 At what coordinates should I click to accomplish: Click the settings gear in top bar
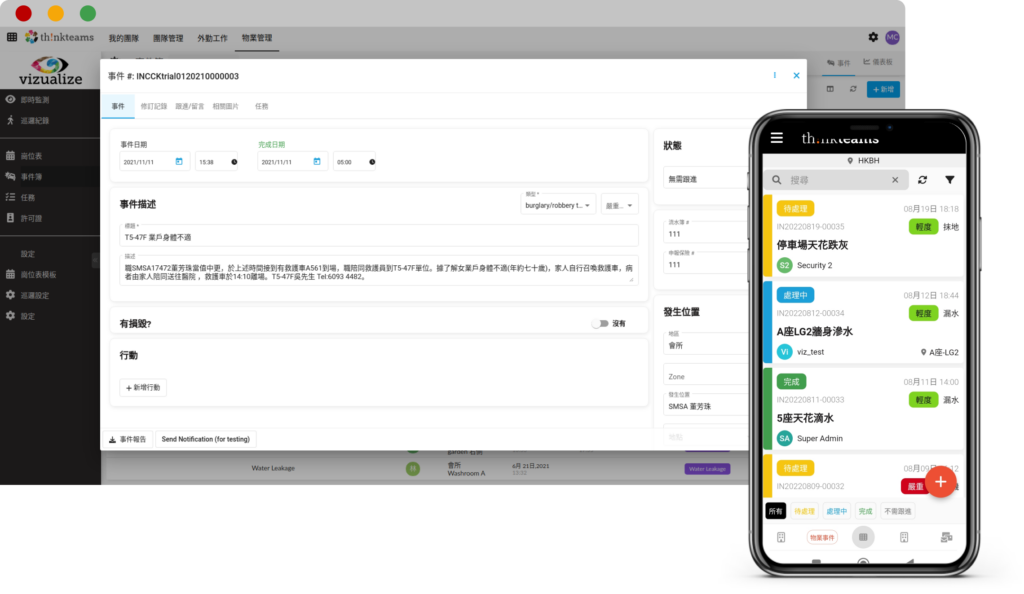click(x=873, y=37)
